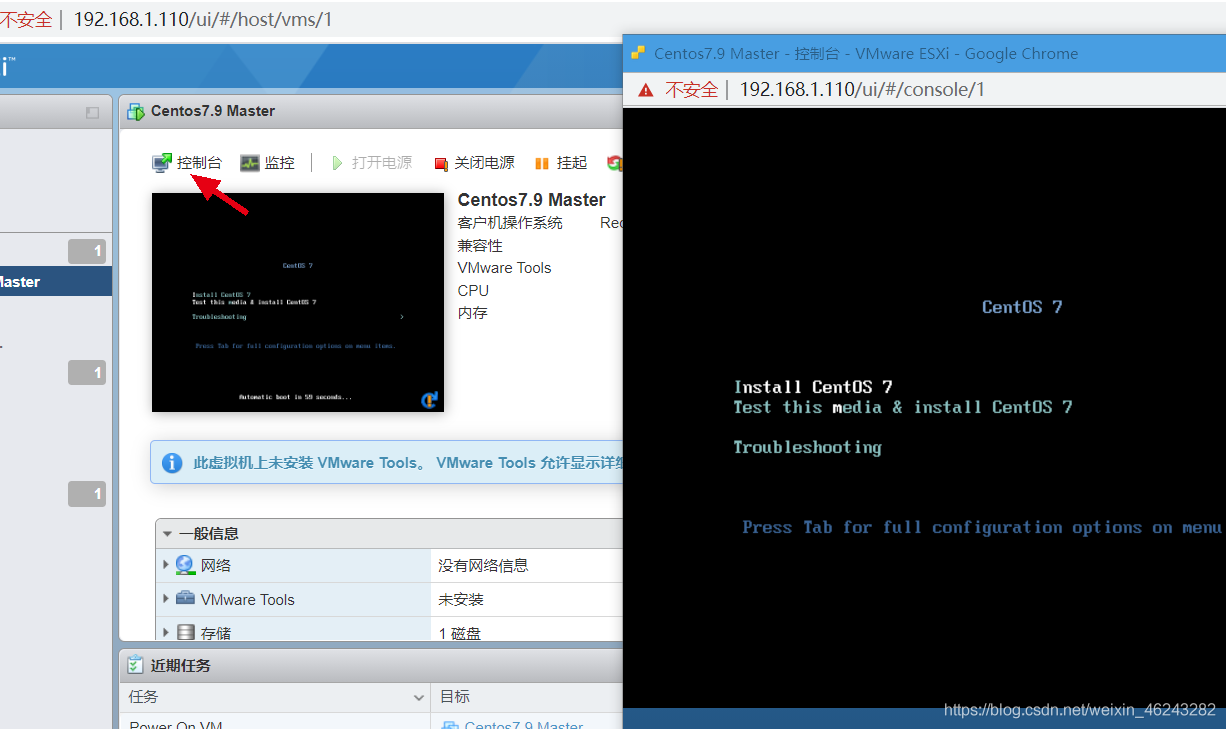
Task: Click the Recent tasks (近期任务) panel icon
Action: tap(135, 665)
